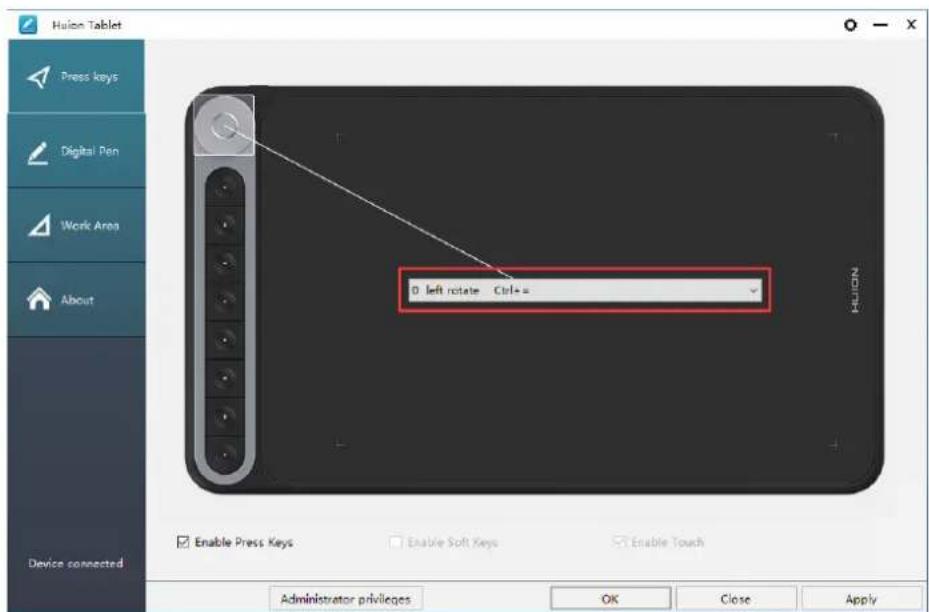Toggle the Enable Touch checkbox
Image resolution: width=929 pixels, height=612 pixels.
point(619,541)
